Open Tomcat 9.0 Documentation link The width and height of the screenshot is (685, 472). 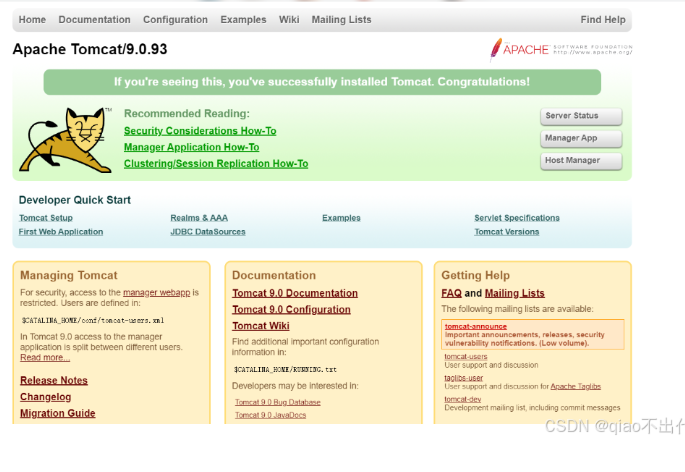(295, 293)
